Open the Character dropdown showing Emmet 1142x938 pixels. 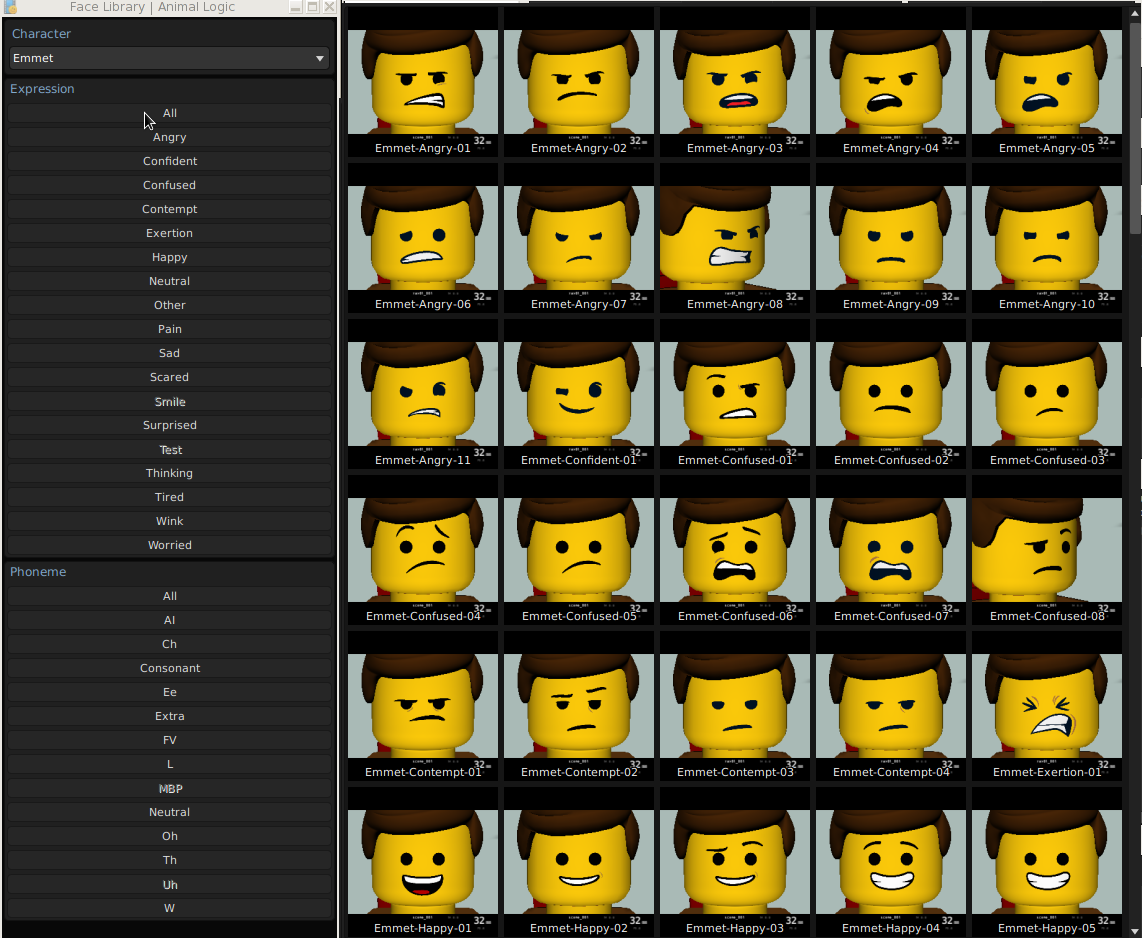169,58
